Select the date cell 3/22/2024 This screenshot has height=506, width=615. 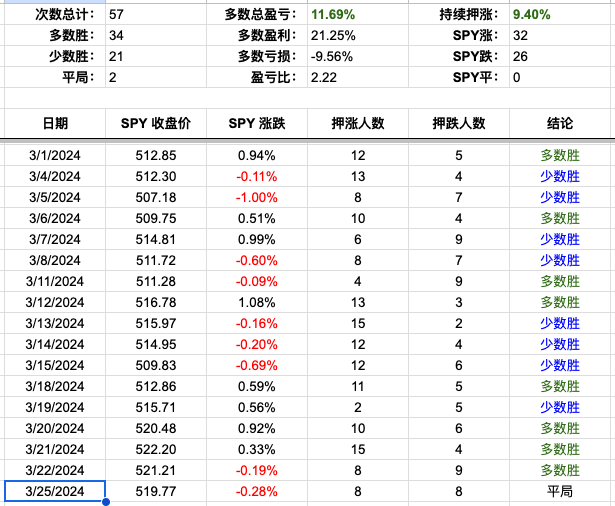[x=55, y=470]
